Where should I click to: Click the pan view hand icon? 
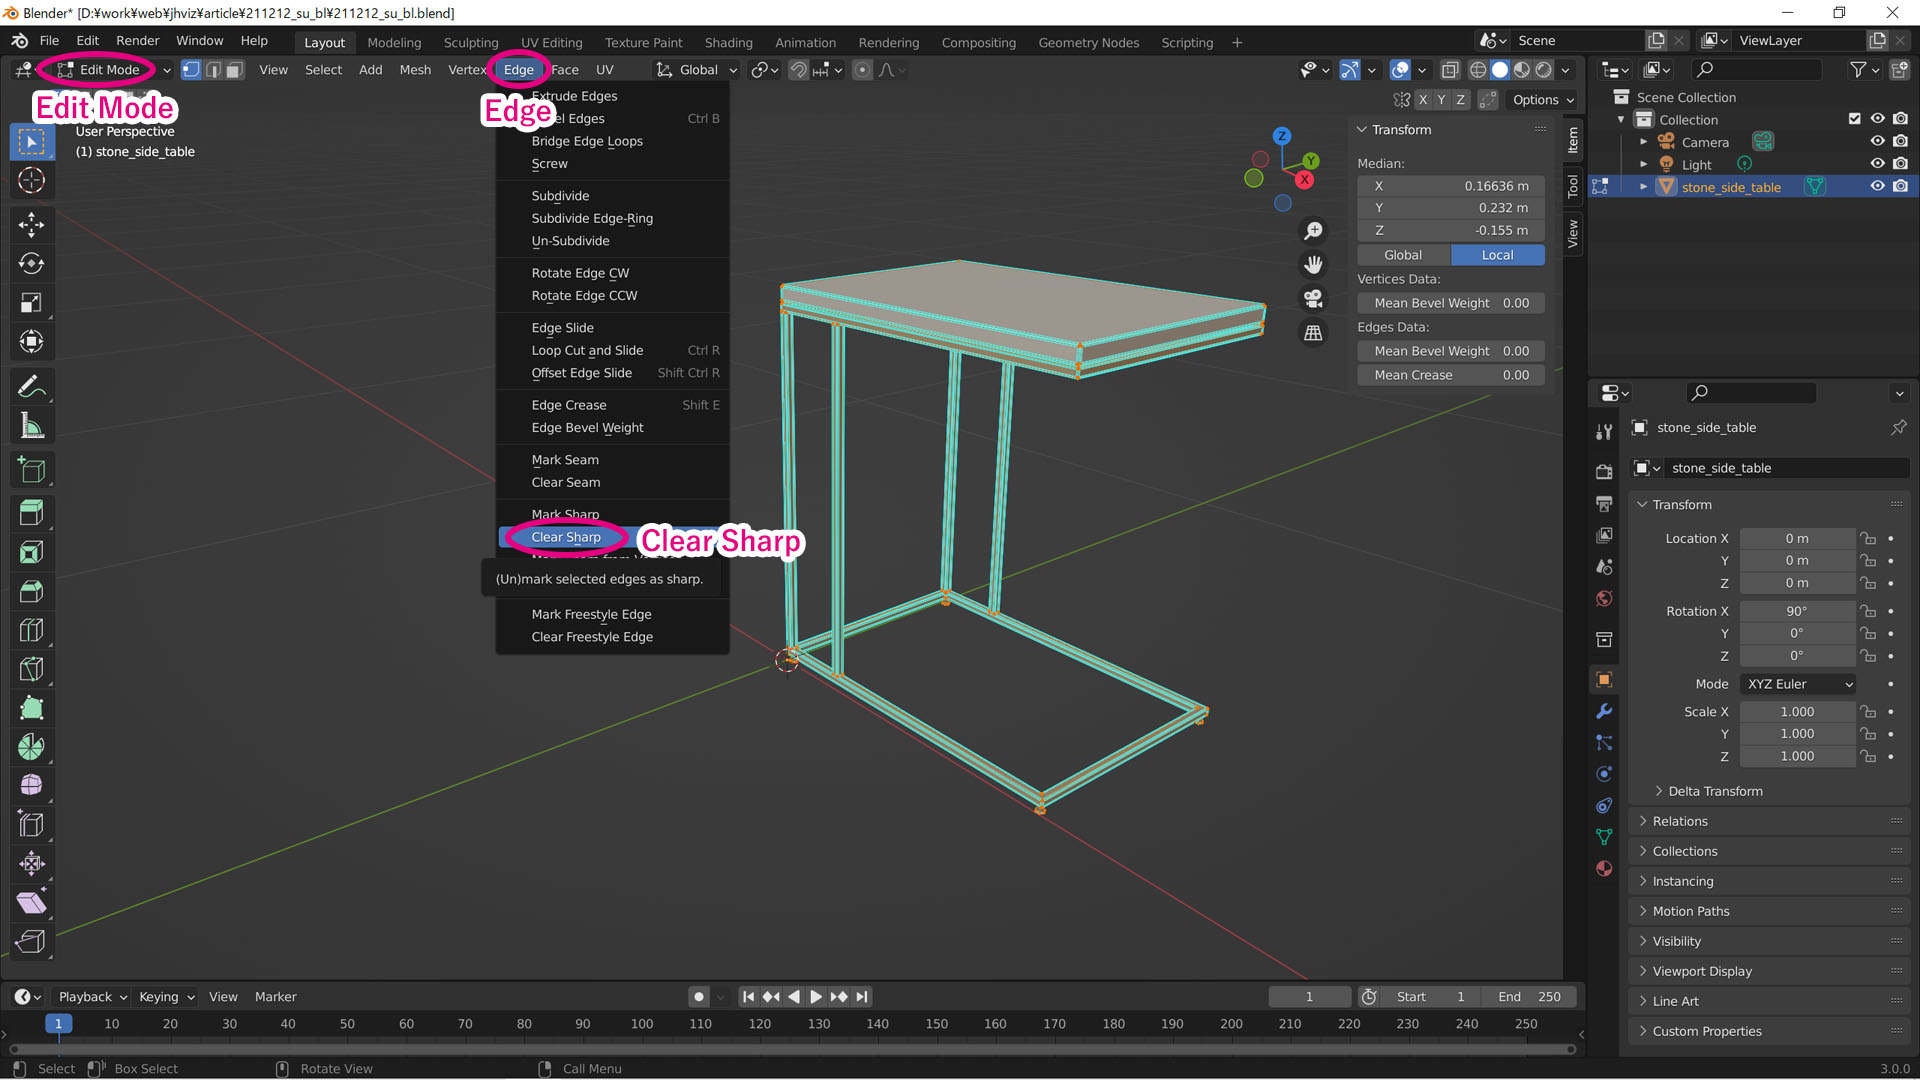point(1313,265)
